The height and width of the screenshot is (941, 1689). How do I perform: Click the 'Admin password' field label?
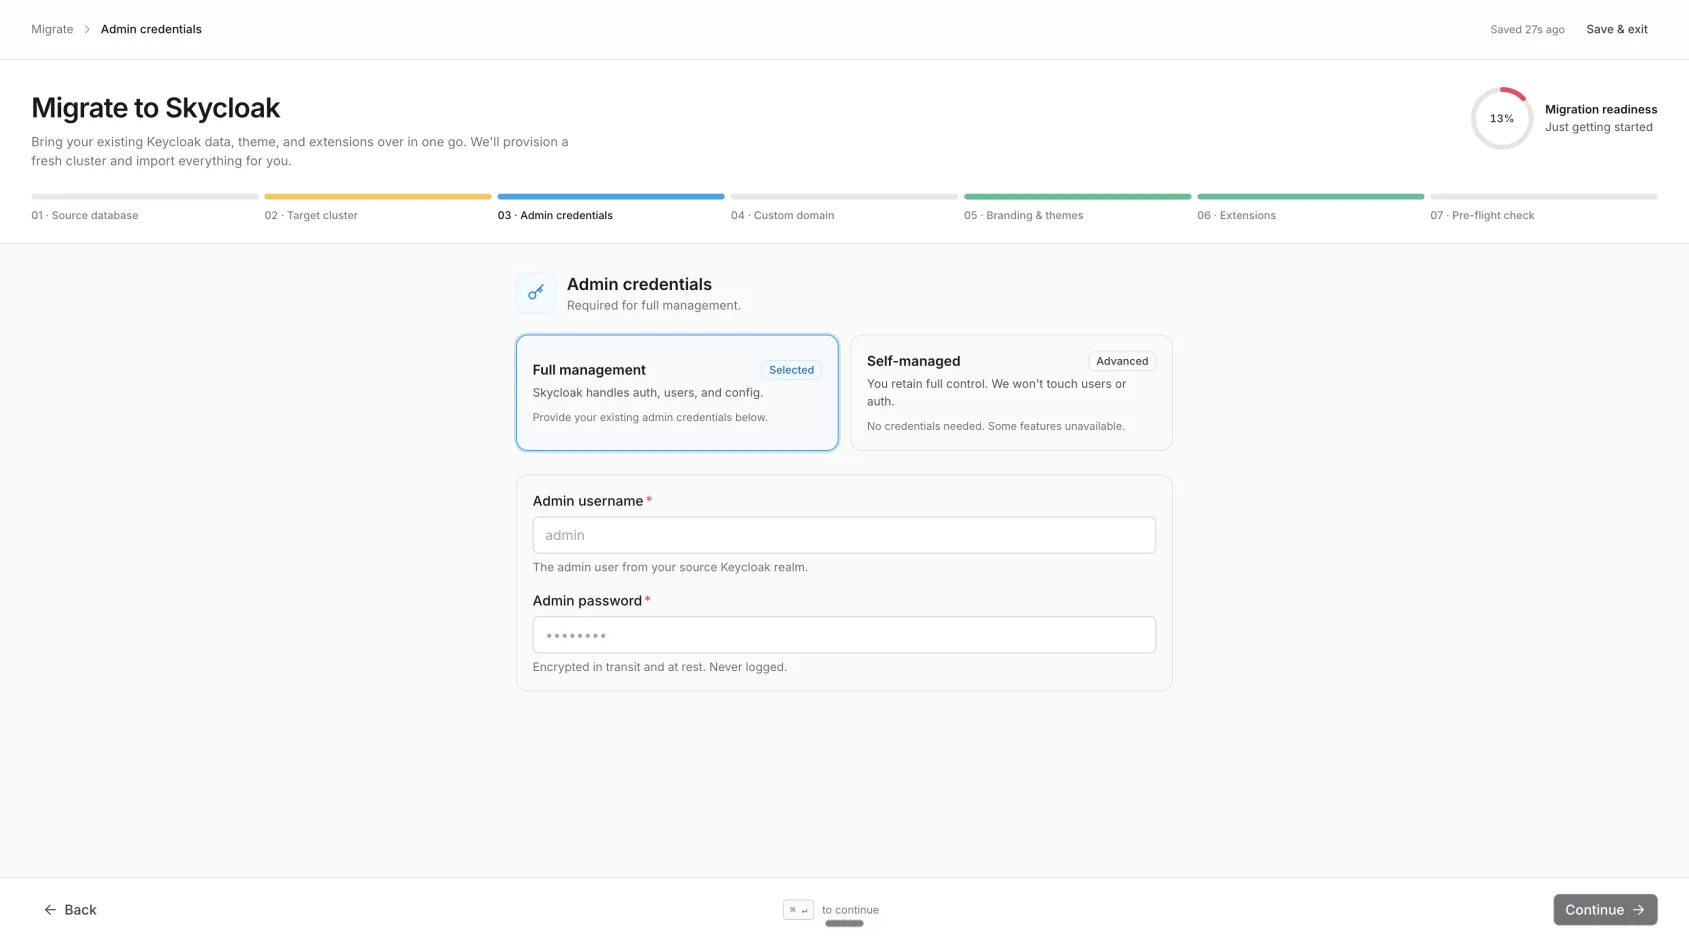pos(587,601)
